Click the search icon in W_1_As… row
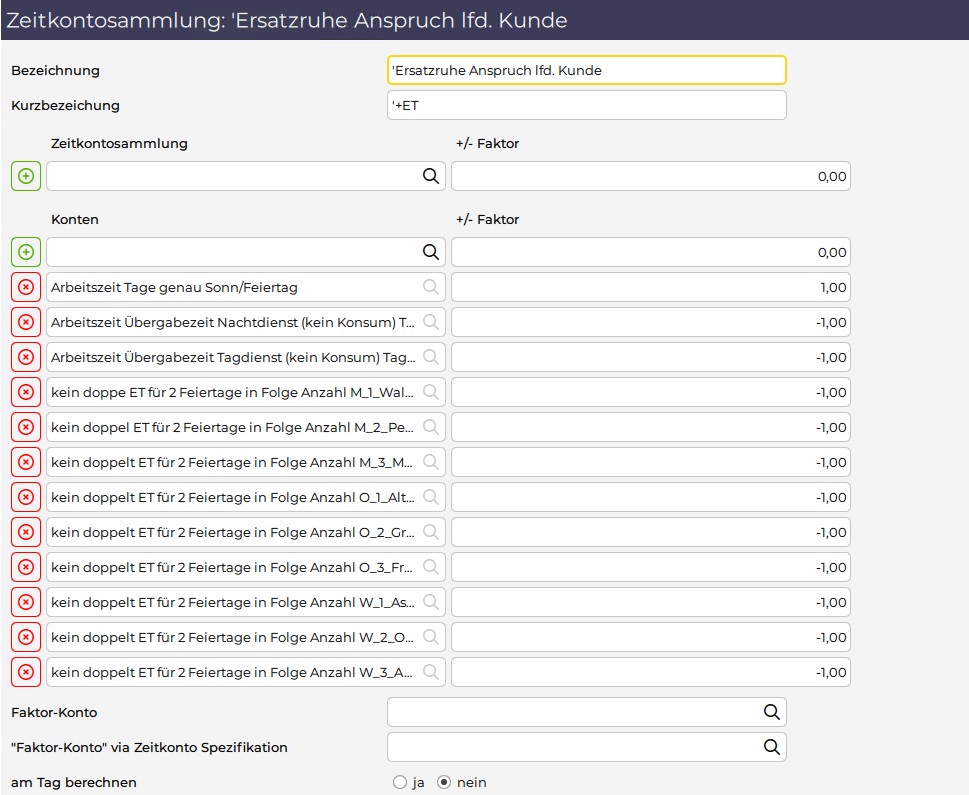 pyautogui.click(x=431, y=603)
